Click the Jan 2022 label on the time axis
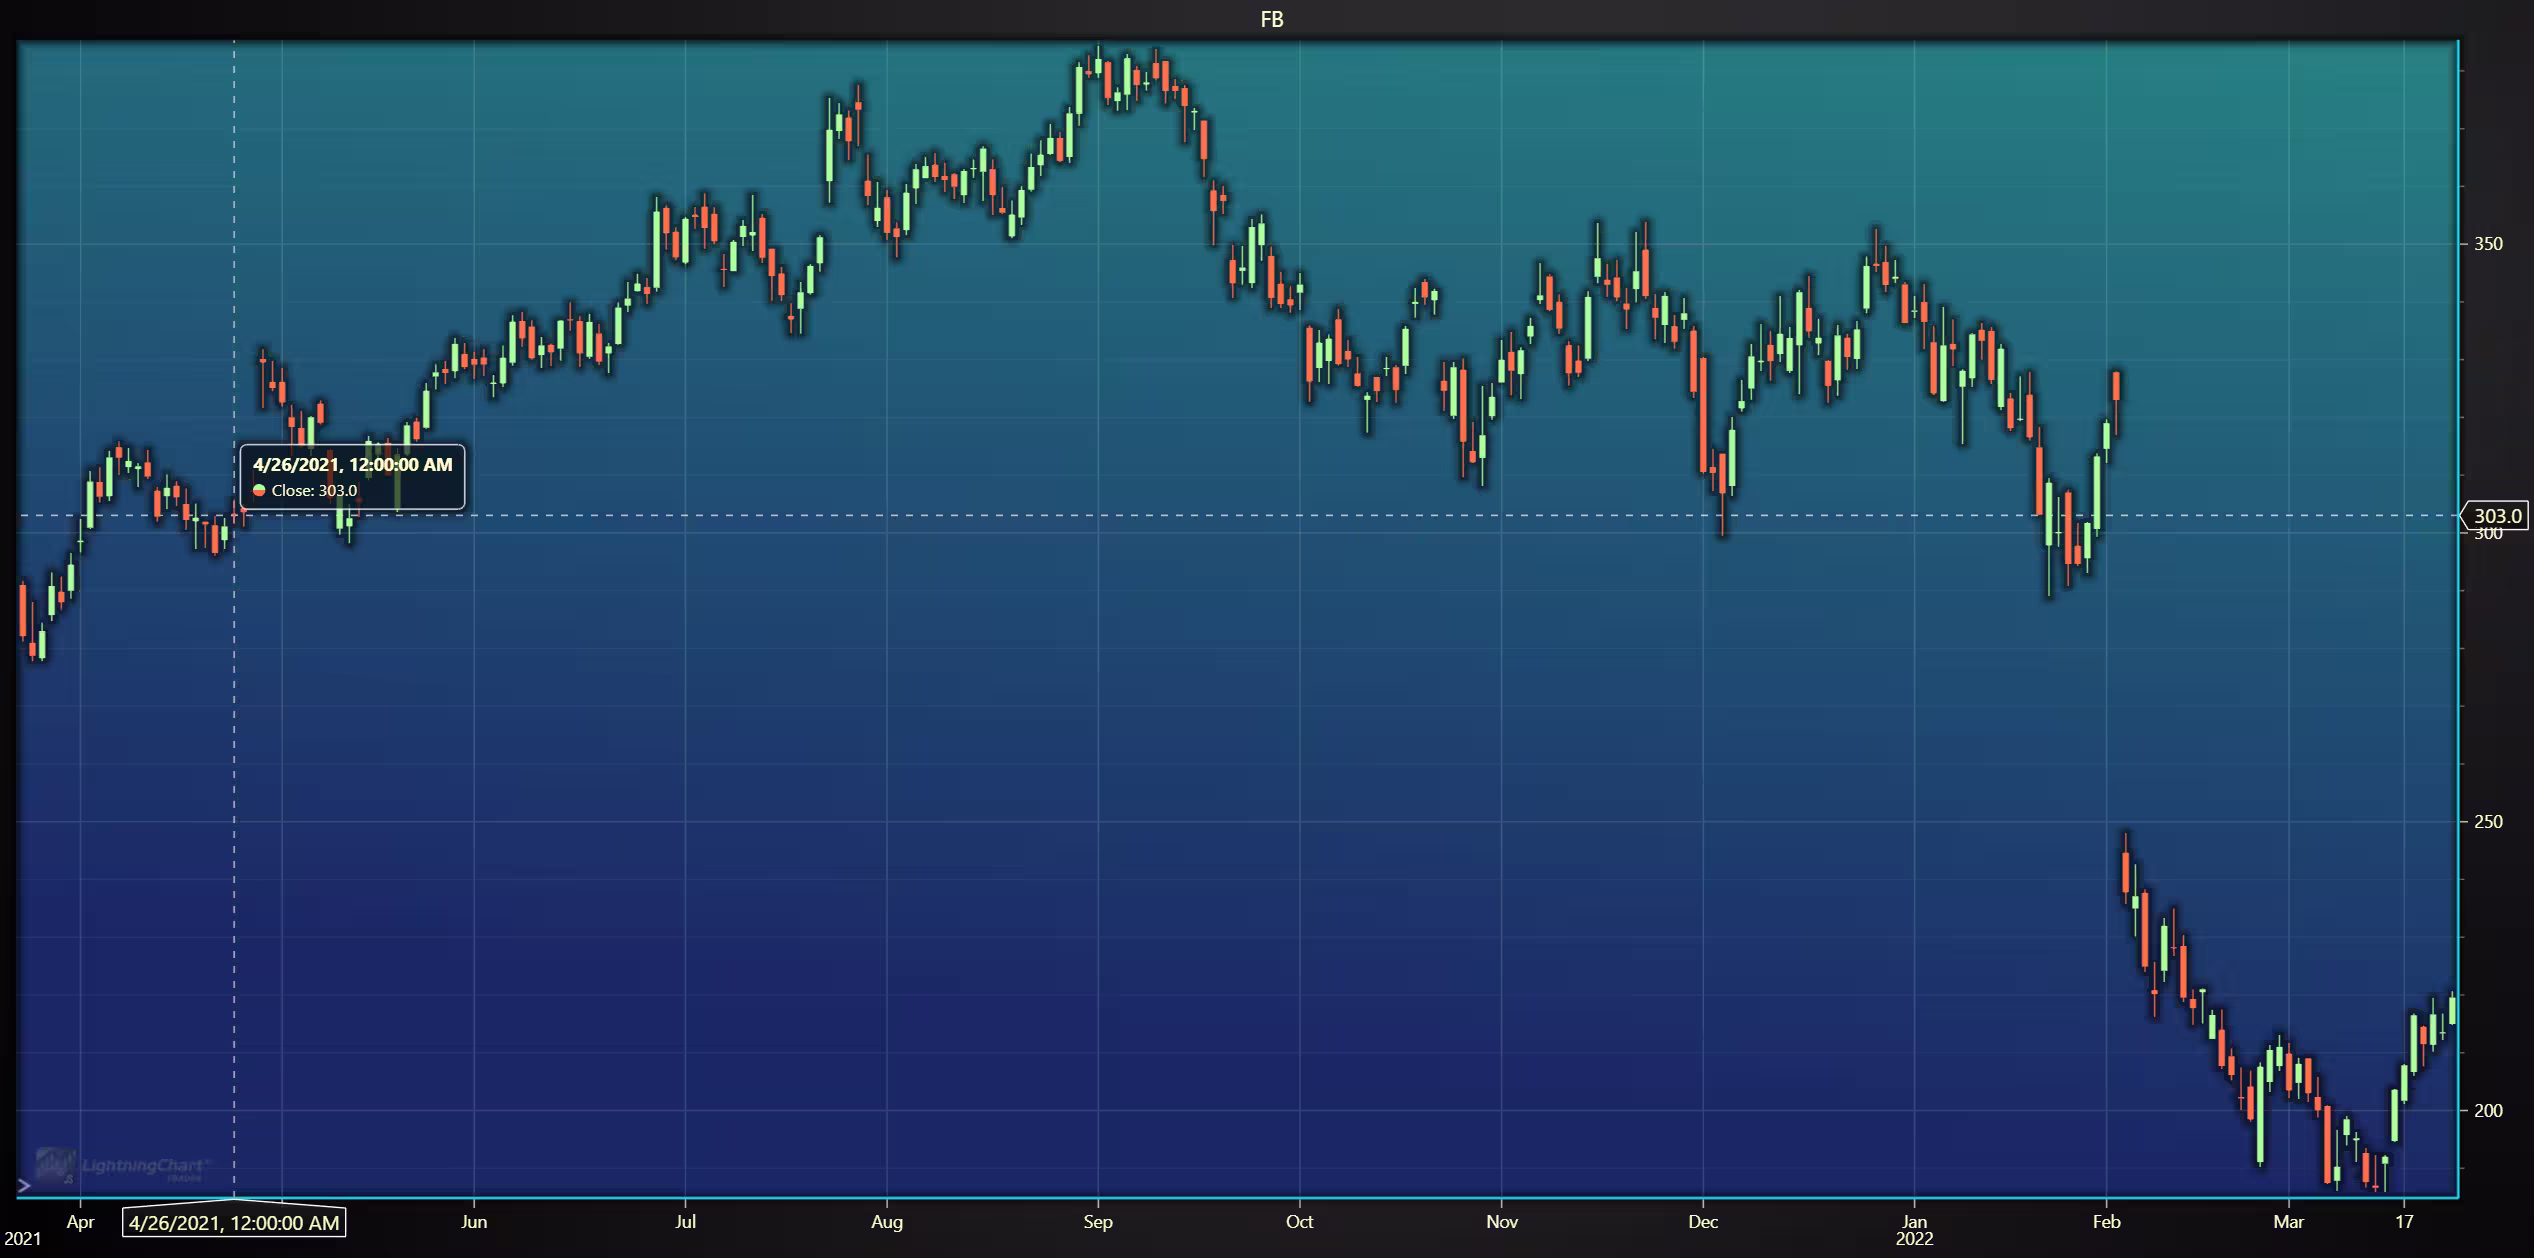This screenshot has height=1258, width=2534. pyautogui.click(x=1914, y=1230)
